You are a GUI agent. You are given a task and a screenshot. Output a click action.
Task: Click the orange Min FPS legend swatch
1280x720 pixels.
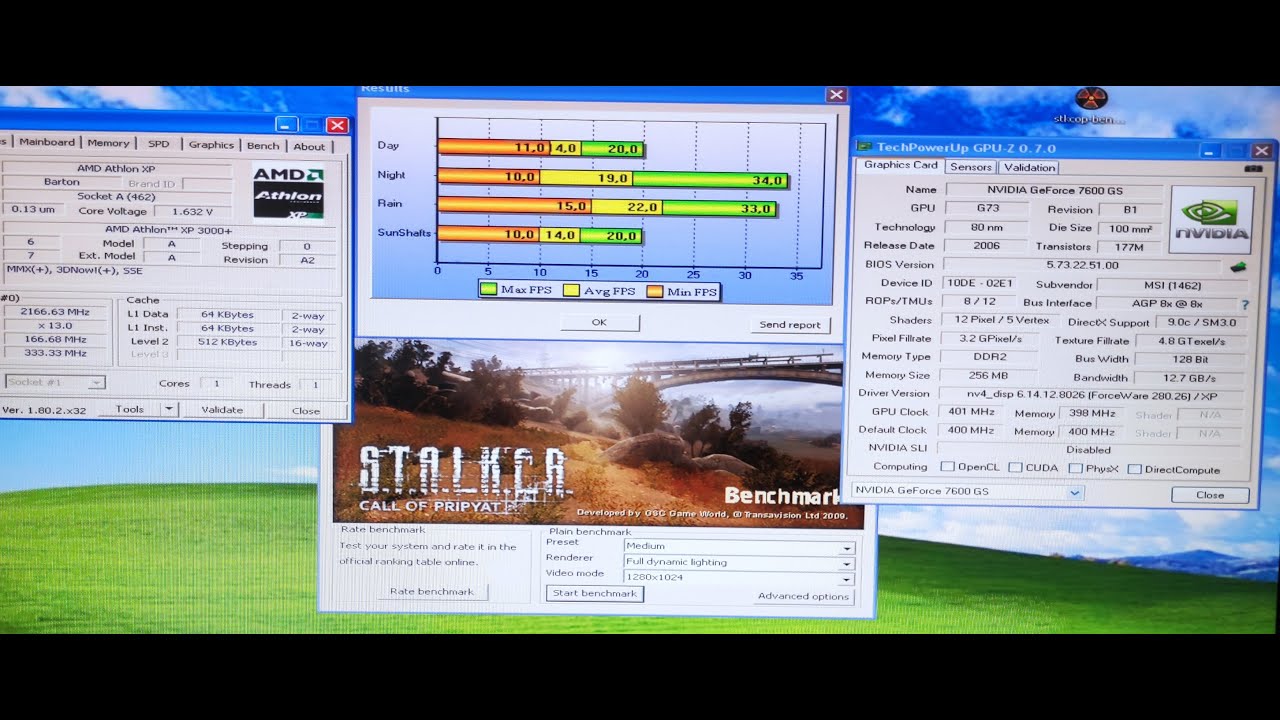coord(654,292)
